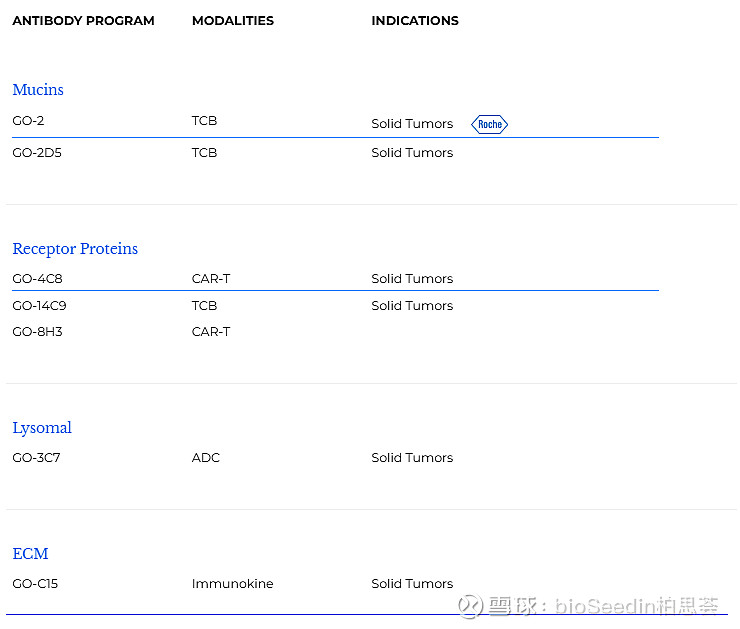Screen dimensions: 740x629
Task: Select the GO-8H3 program entry
Action: (x=37, y=332)
